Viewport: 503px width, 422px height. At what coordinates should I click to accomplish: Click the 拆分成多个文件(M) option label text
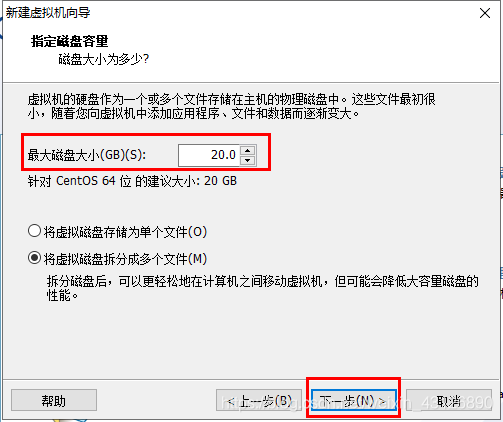[125, 259]
